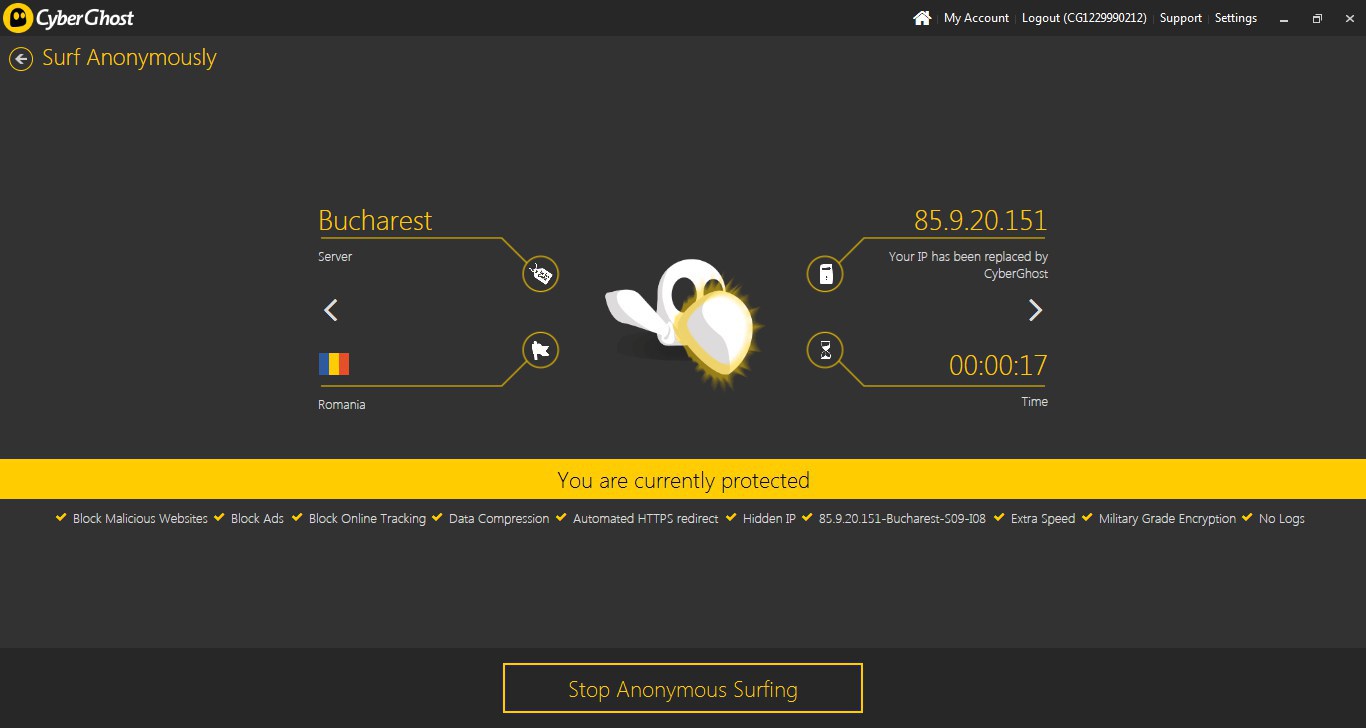Click the Romania country label
1366x728 pixels.
click(x=342, y=405)
